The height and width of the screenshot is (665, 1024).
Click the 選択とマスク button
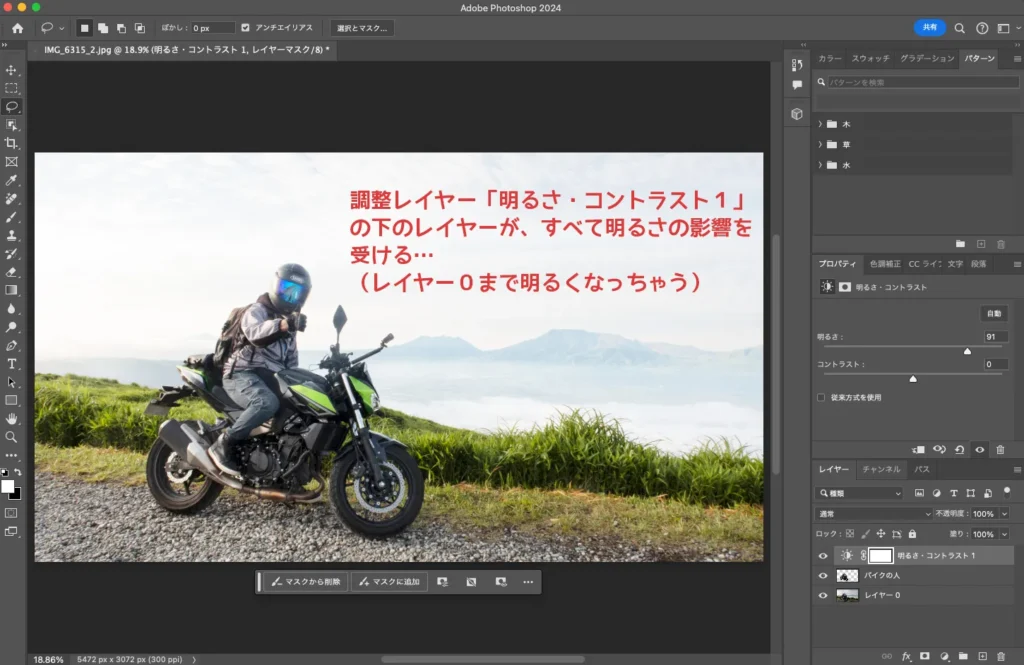click(x=361, y=28)
